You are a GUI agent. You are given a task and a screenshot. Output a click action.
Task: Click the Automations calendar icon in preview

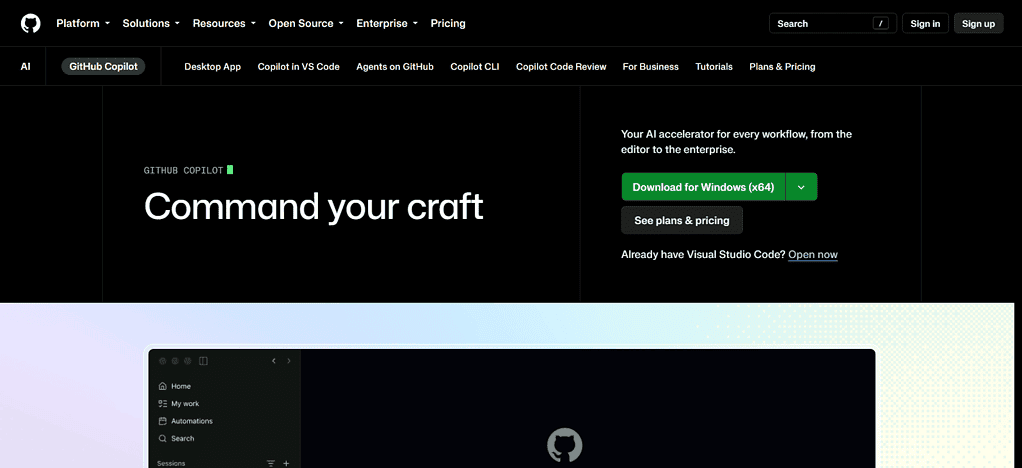(x=163, y=421)
